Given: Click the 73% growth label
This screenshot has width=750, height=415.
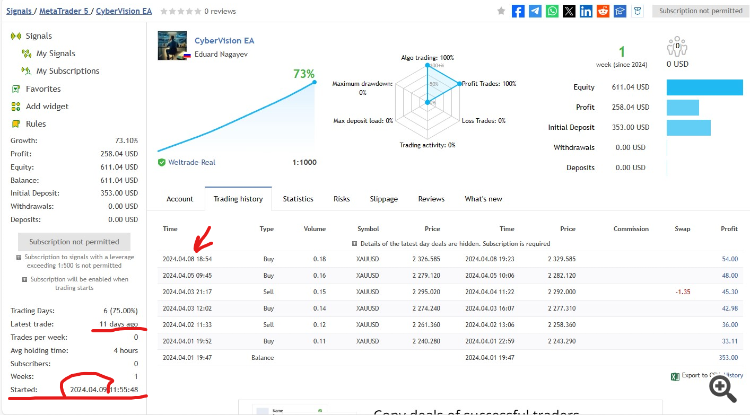Looking at the screenshot, I should click(x=304, y=74).
